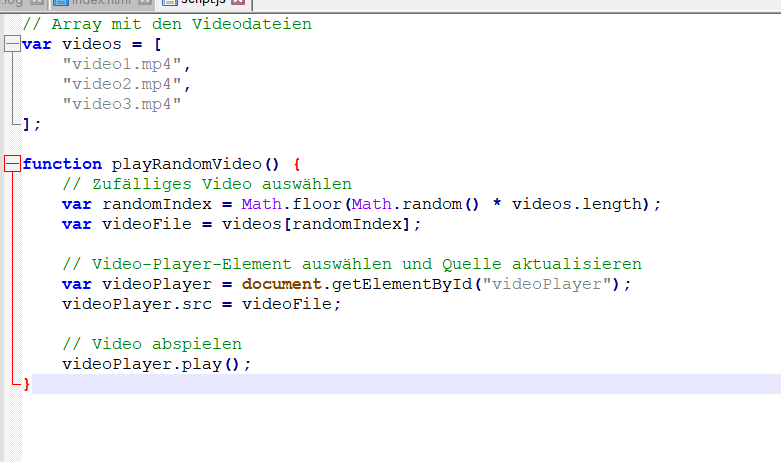Click the document keyword in getElementById line
The height and width of the screenshot is (462, 781).
[281, 284]
